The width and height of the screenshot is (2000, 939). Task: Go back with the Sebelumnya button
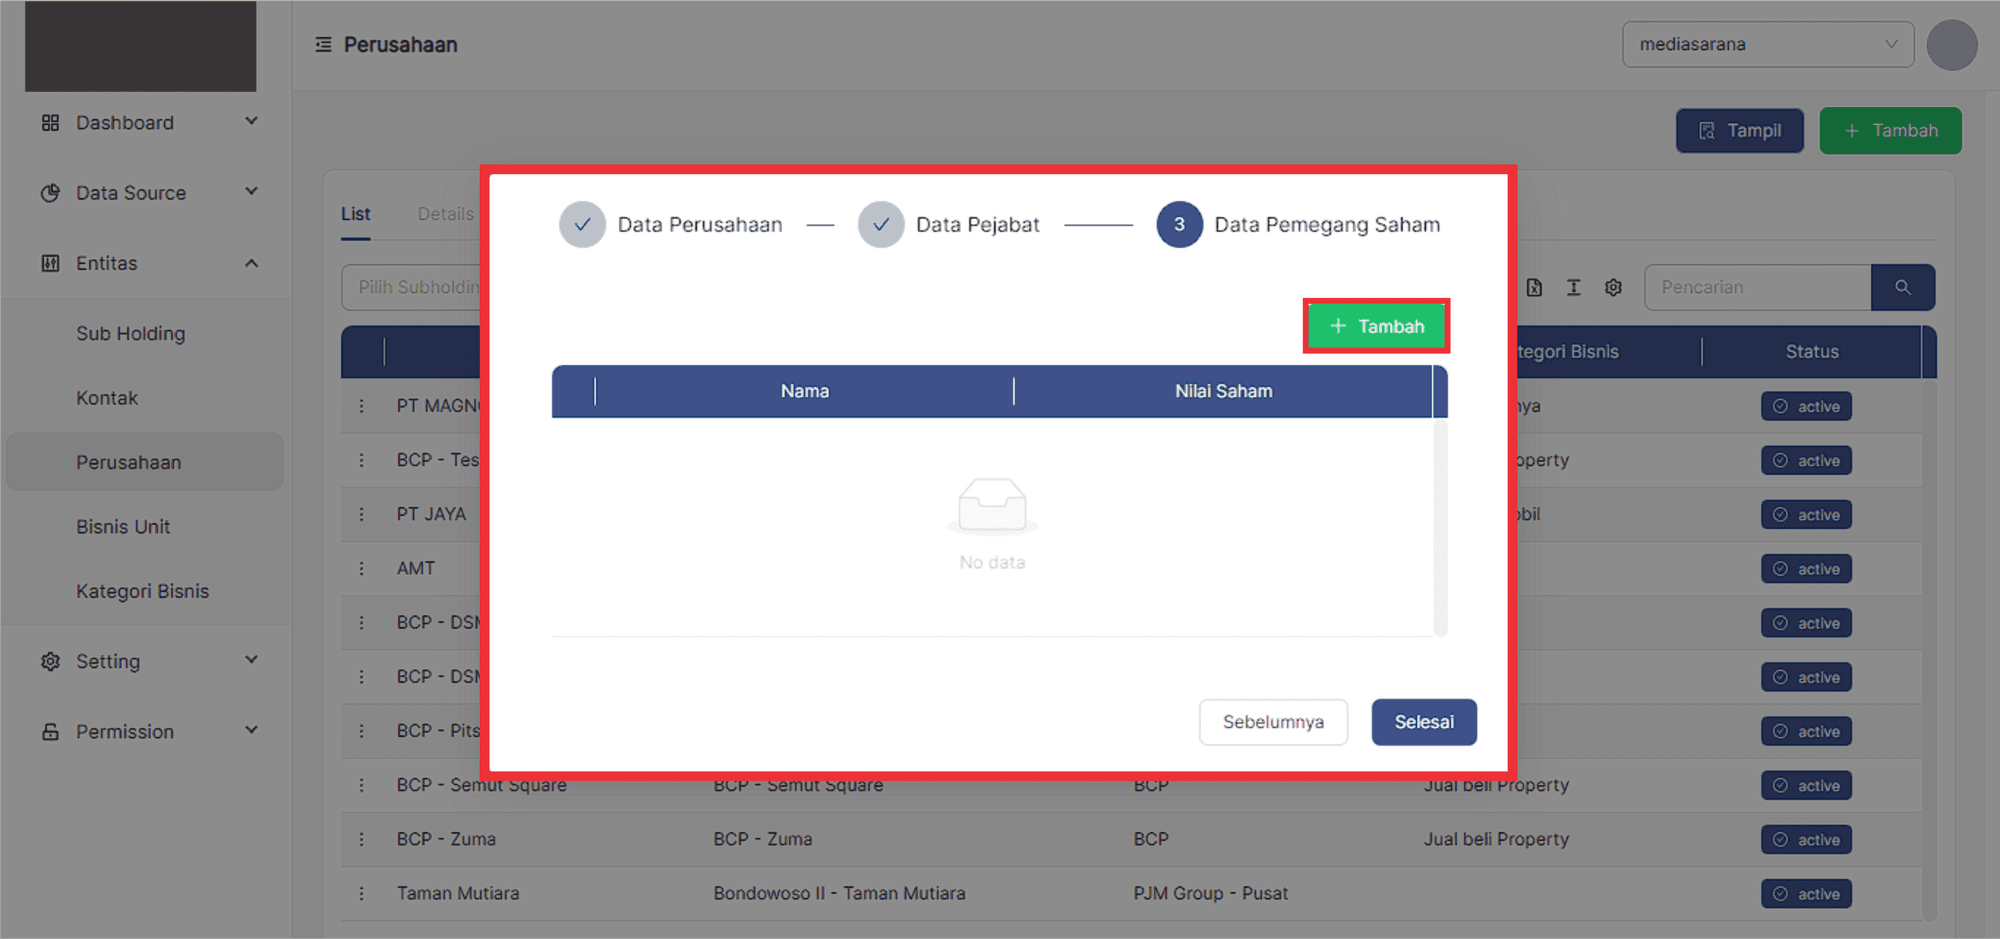coord(1272,722)
